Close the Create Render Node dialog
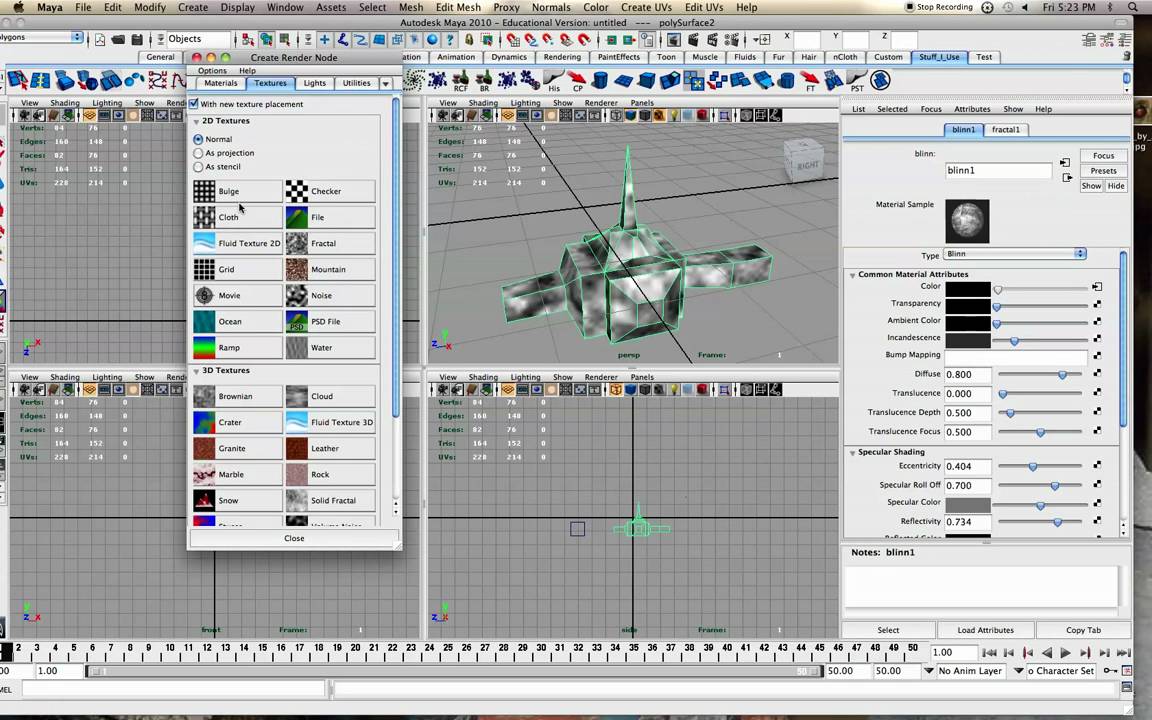The image size is (1152, 720). 294,538
